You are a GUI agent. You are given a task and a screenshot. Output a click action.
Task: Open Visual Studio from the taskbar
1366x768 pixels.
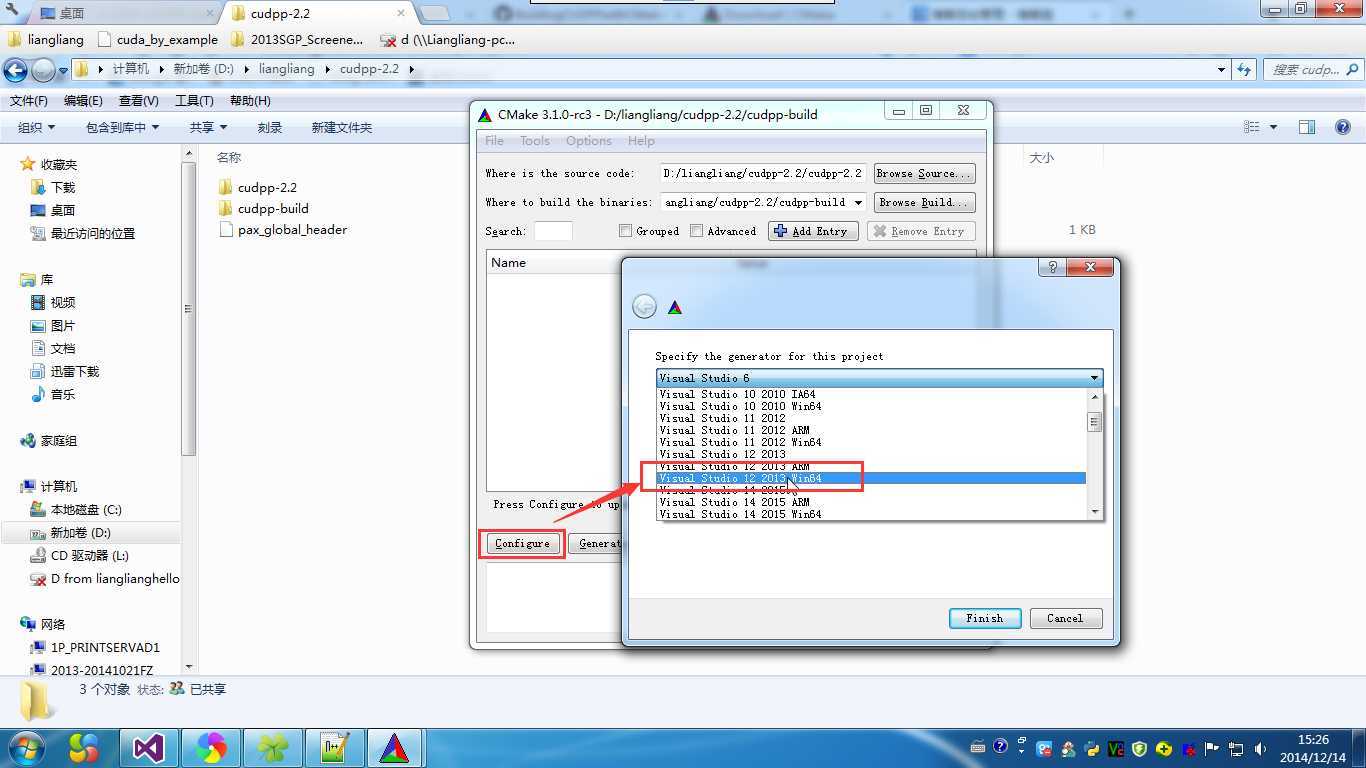pyautogui.click(x=148, y=747)
